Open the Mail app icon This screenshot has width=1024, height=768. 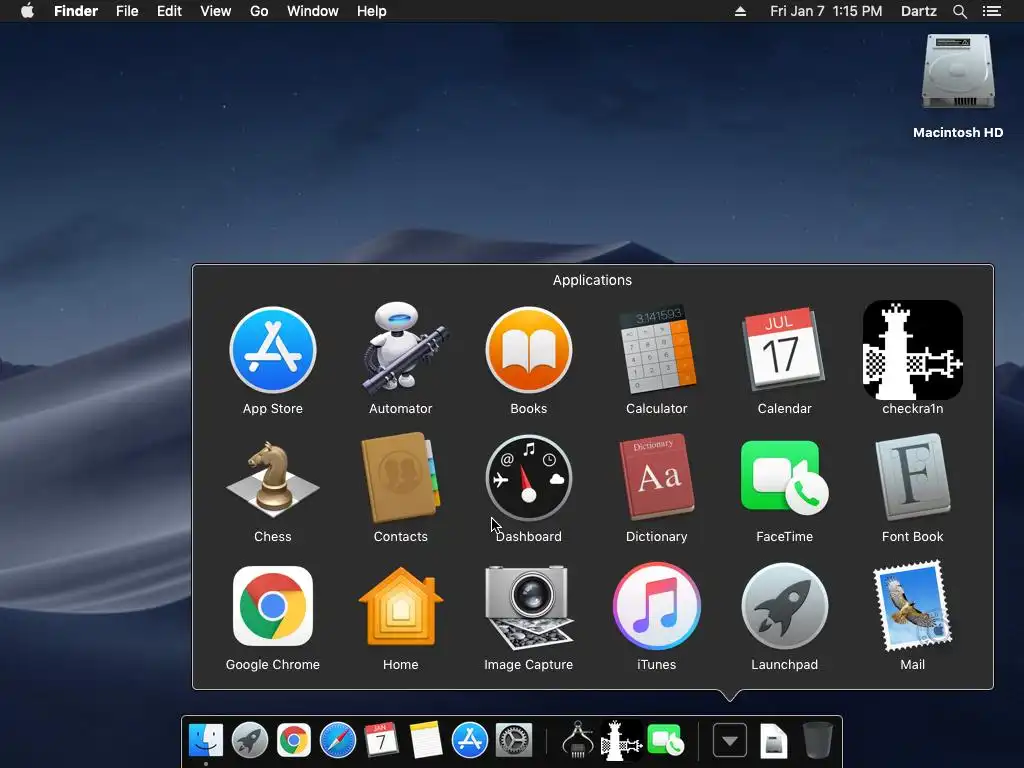[x=912, y=606]
